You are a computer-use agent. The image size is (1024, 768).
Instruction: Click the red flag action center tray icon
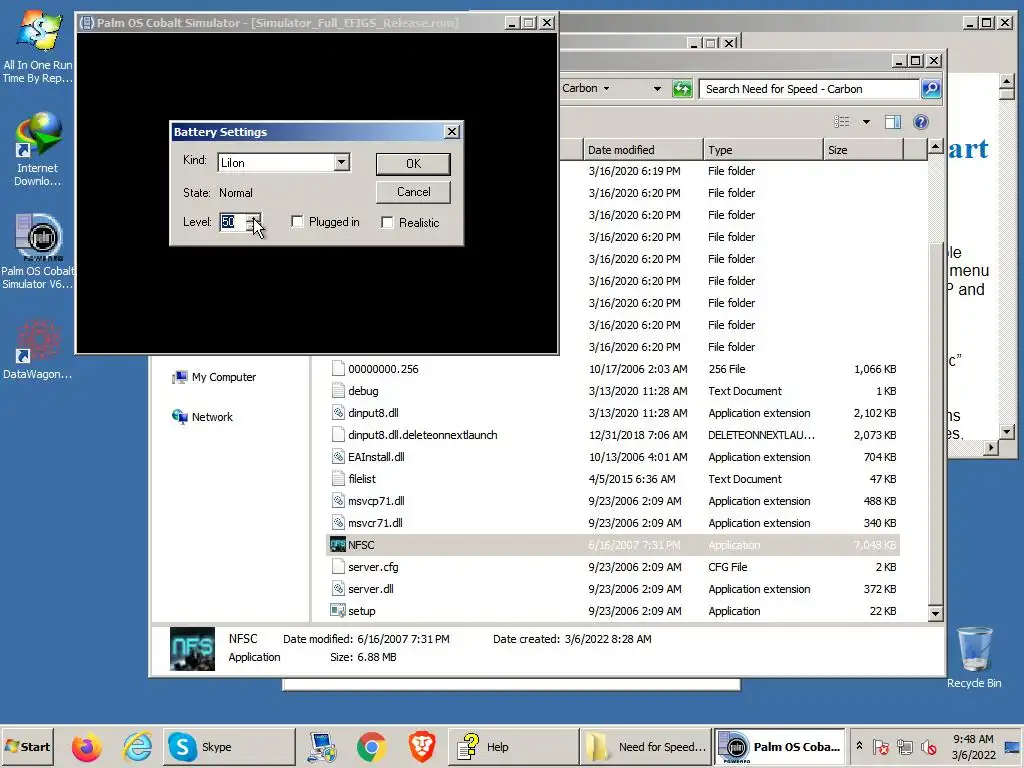tap(880, 746)
